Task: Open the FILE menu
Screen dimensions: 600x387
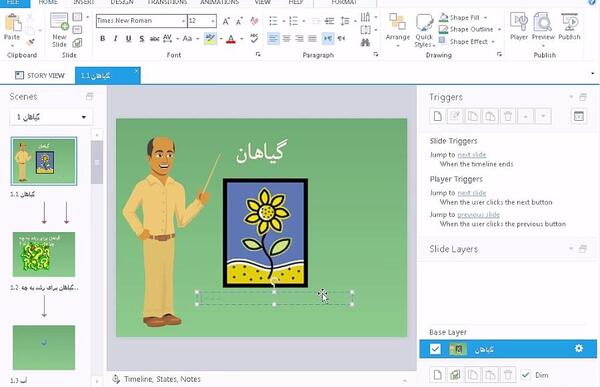Action: (13, 2)
